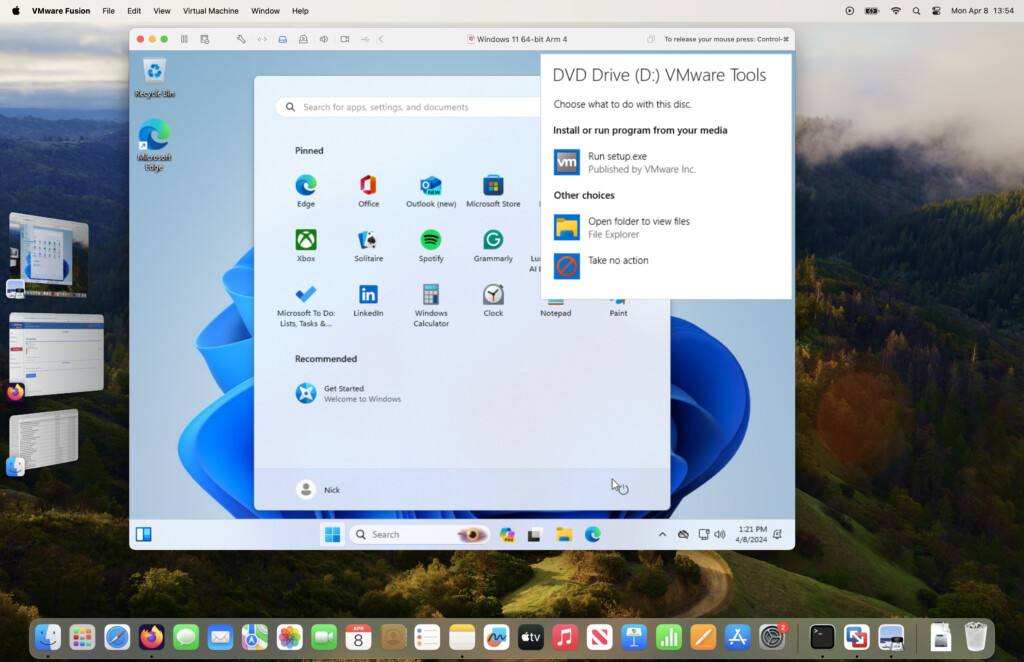Image resolution: width=1024 pixels, height=662 pixels.
Task: Click the taskbar Search box
Action: pyautogui.click(x=420, y=535)
